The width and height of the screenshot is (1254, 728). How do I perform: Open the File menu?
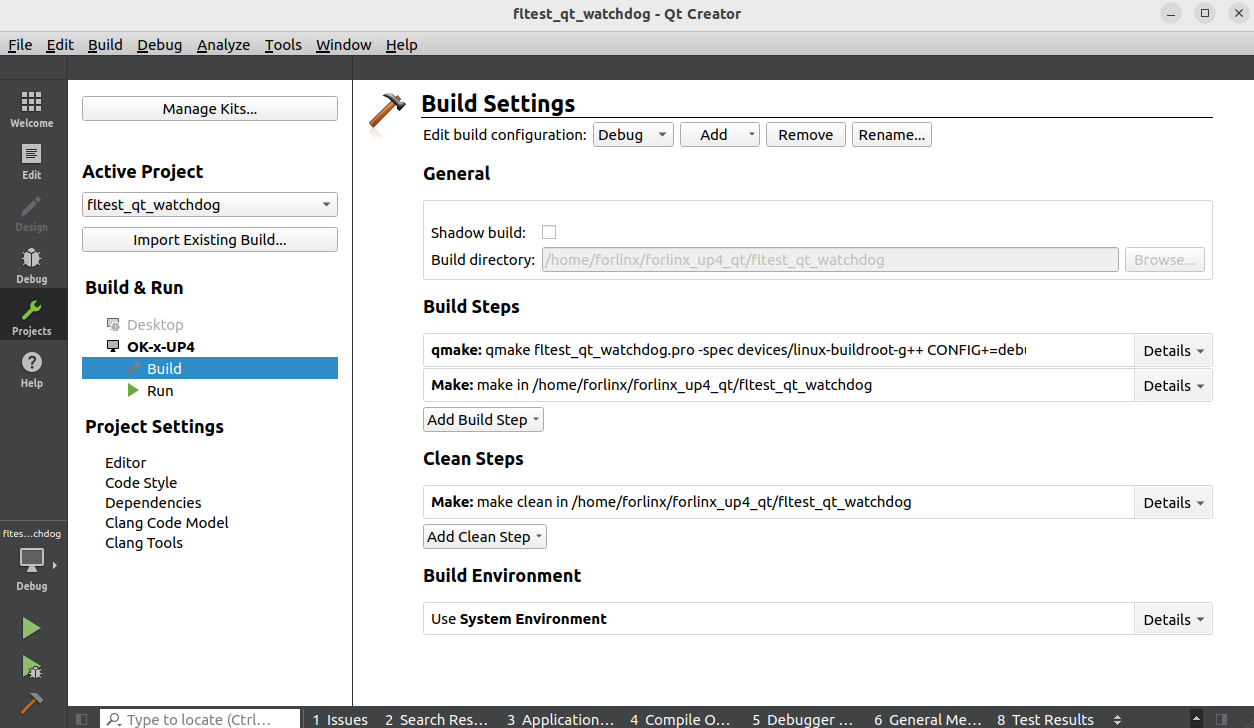(20, 45)
